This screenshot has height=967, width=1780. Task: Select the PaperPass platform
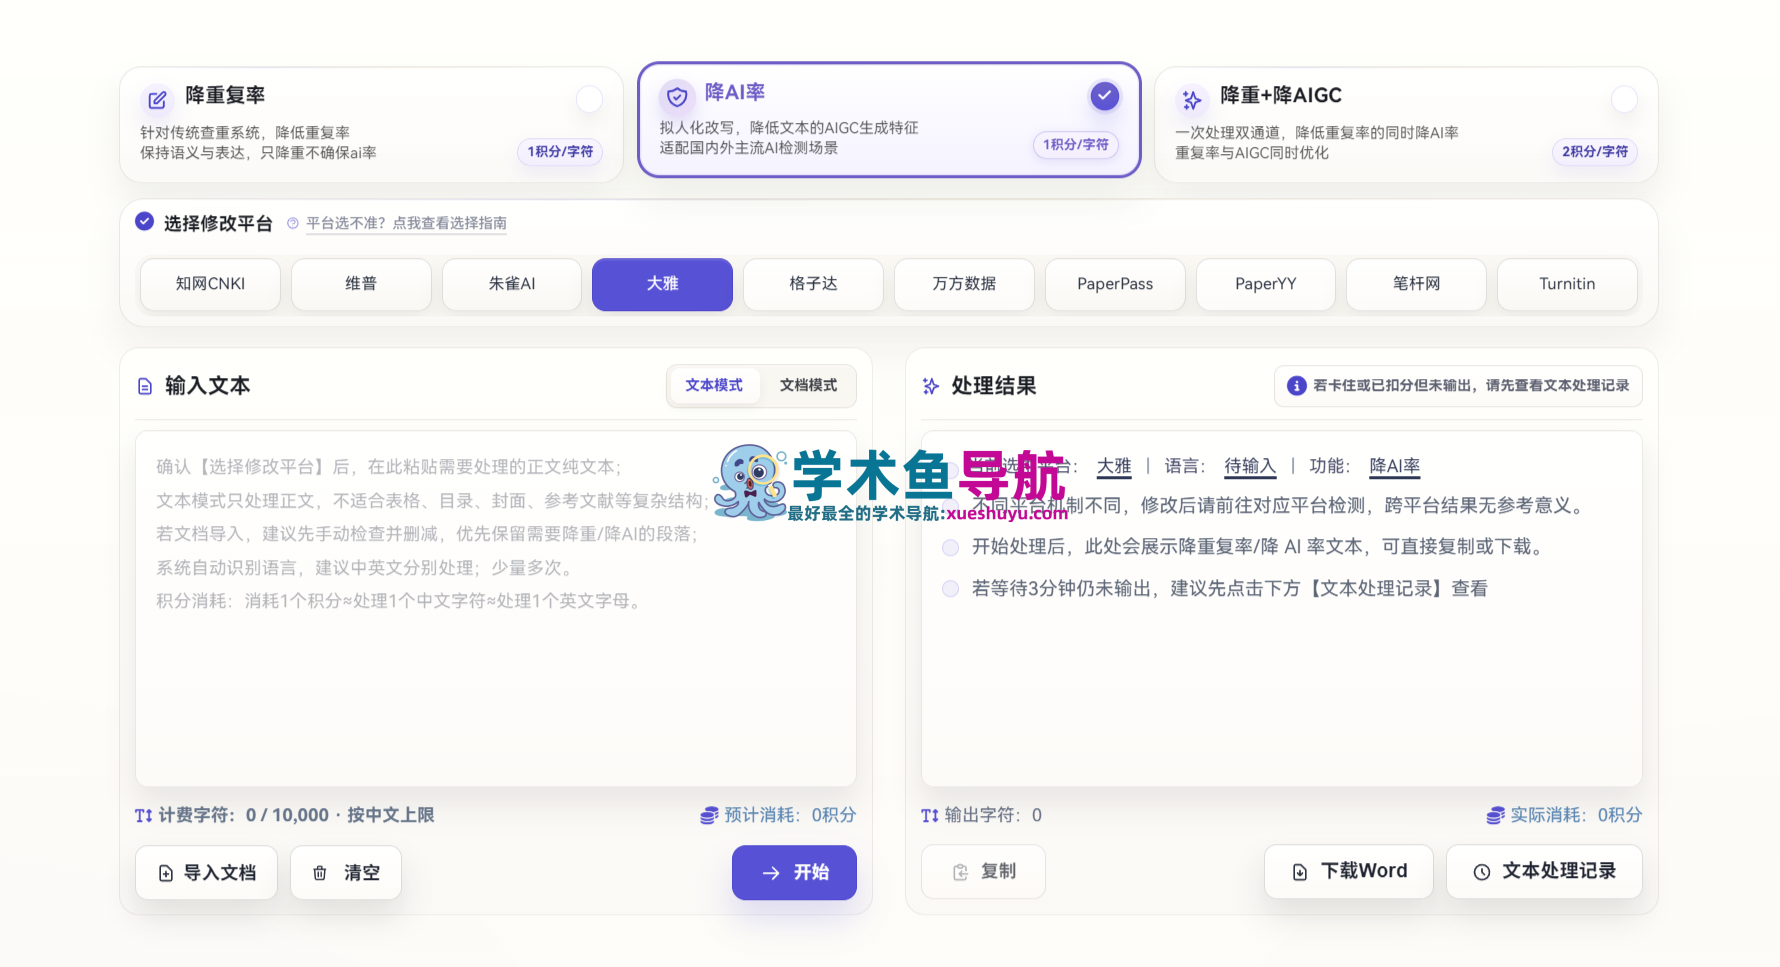(x=1115, y=284)
